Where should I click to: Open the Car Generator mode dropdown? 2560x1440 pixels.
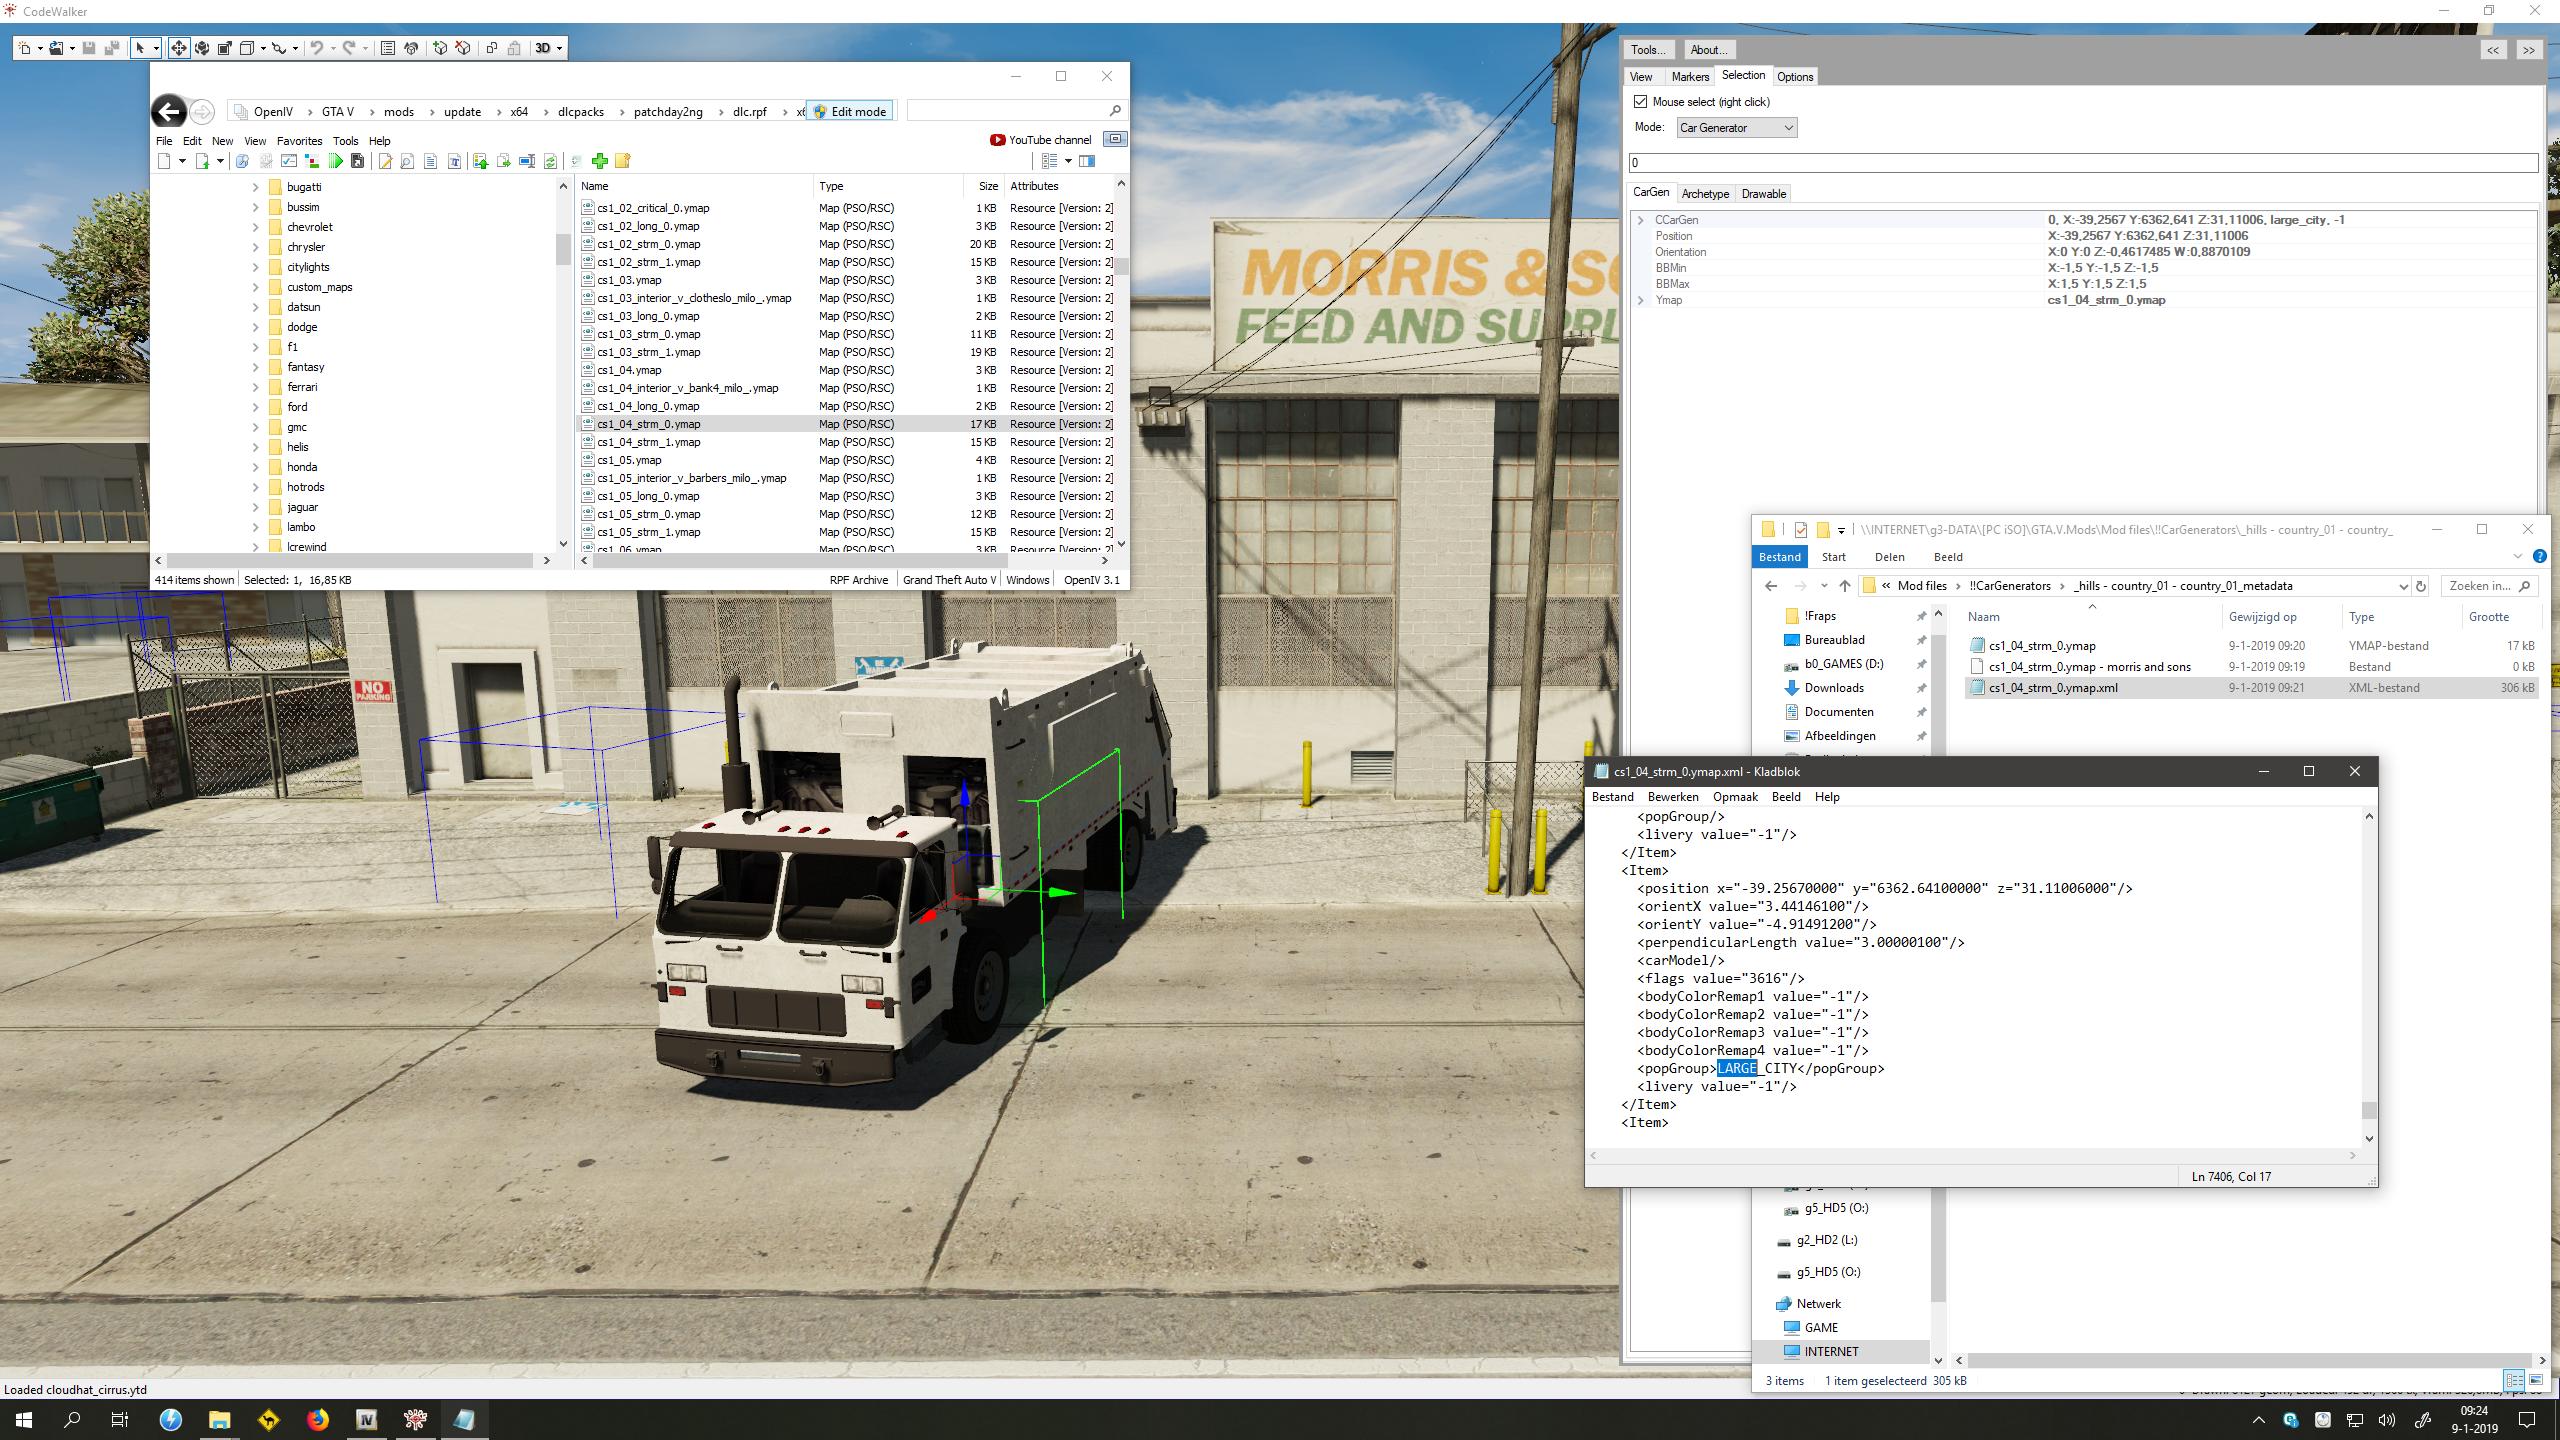click(x=1737, y=128)
